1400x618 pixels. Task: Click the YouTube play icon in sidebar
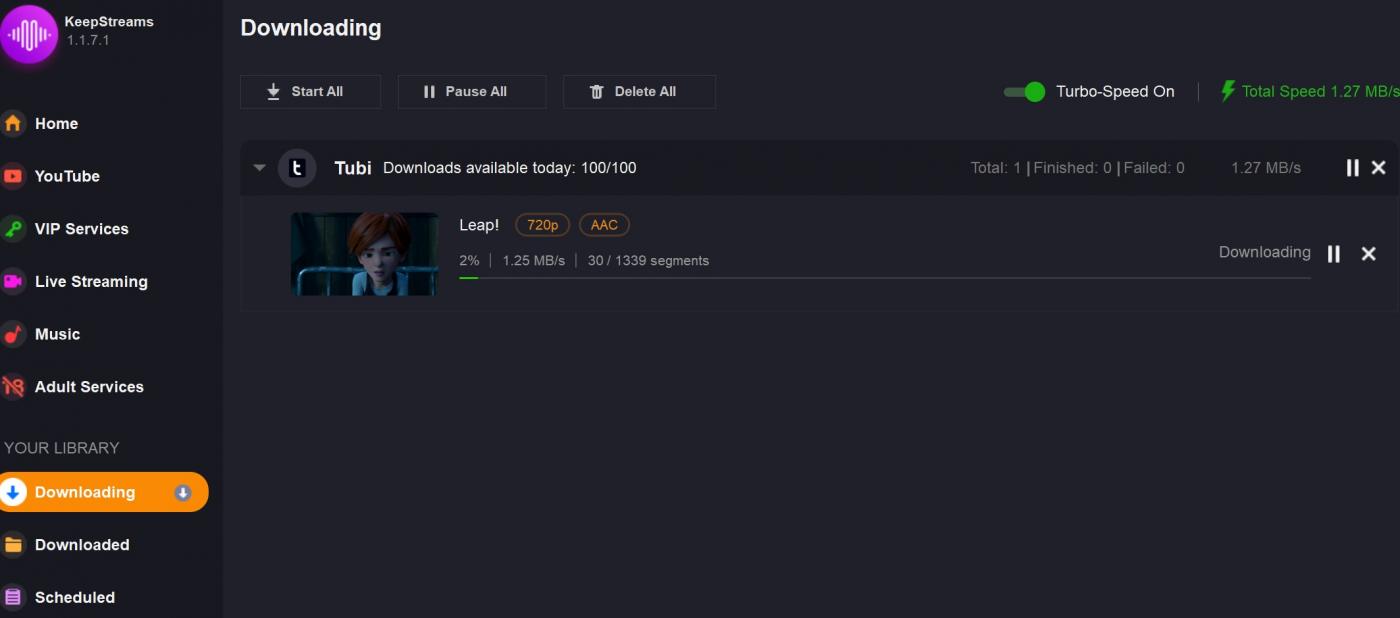pyautogui.click(x=12, y=176)
